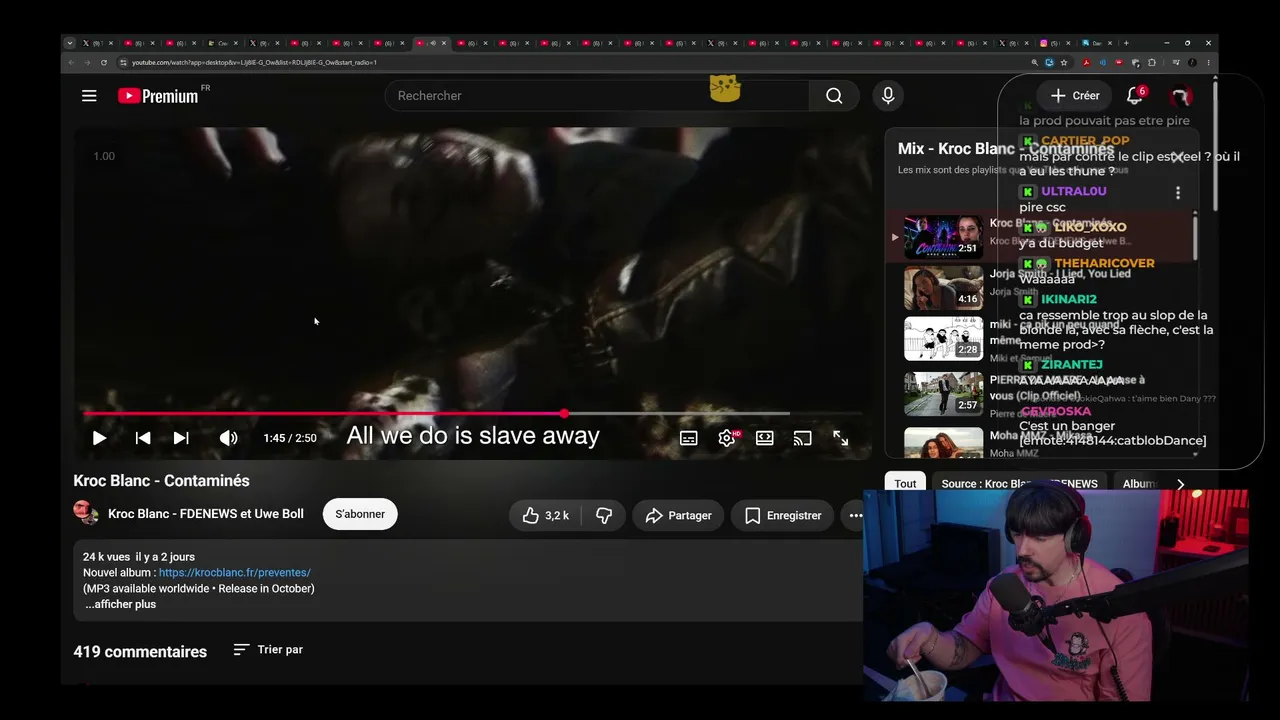Mute the video volume
This screenshot has width=1280, height=720.
[229, 438]
